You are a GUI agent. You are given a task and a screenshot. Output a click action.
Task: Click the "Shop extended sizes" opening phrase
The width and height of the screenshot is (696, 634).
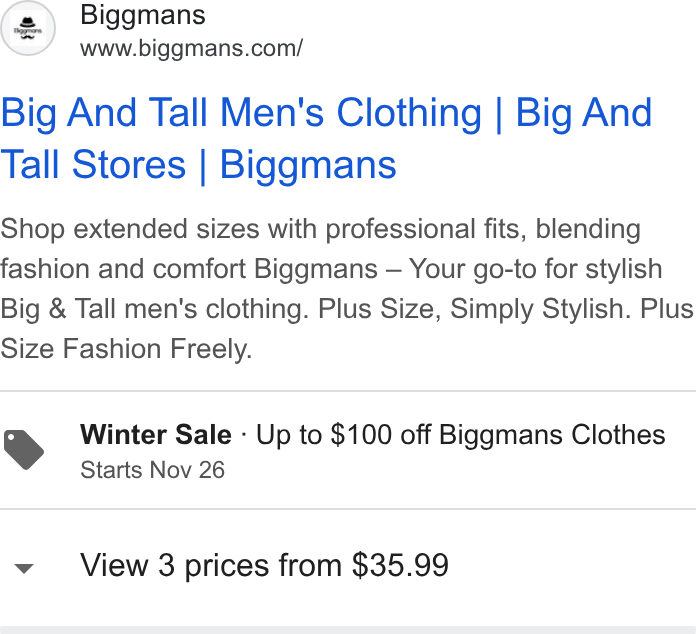130,229
